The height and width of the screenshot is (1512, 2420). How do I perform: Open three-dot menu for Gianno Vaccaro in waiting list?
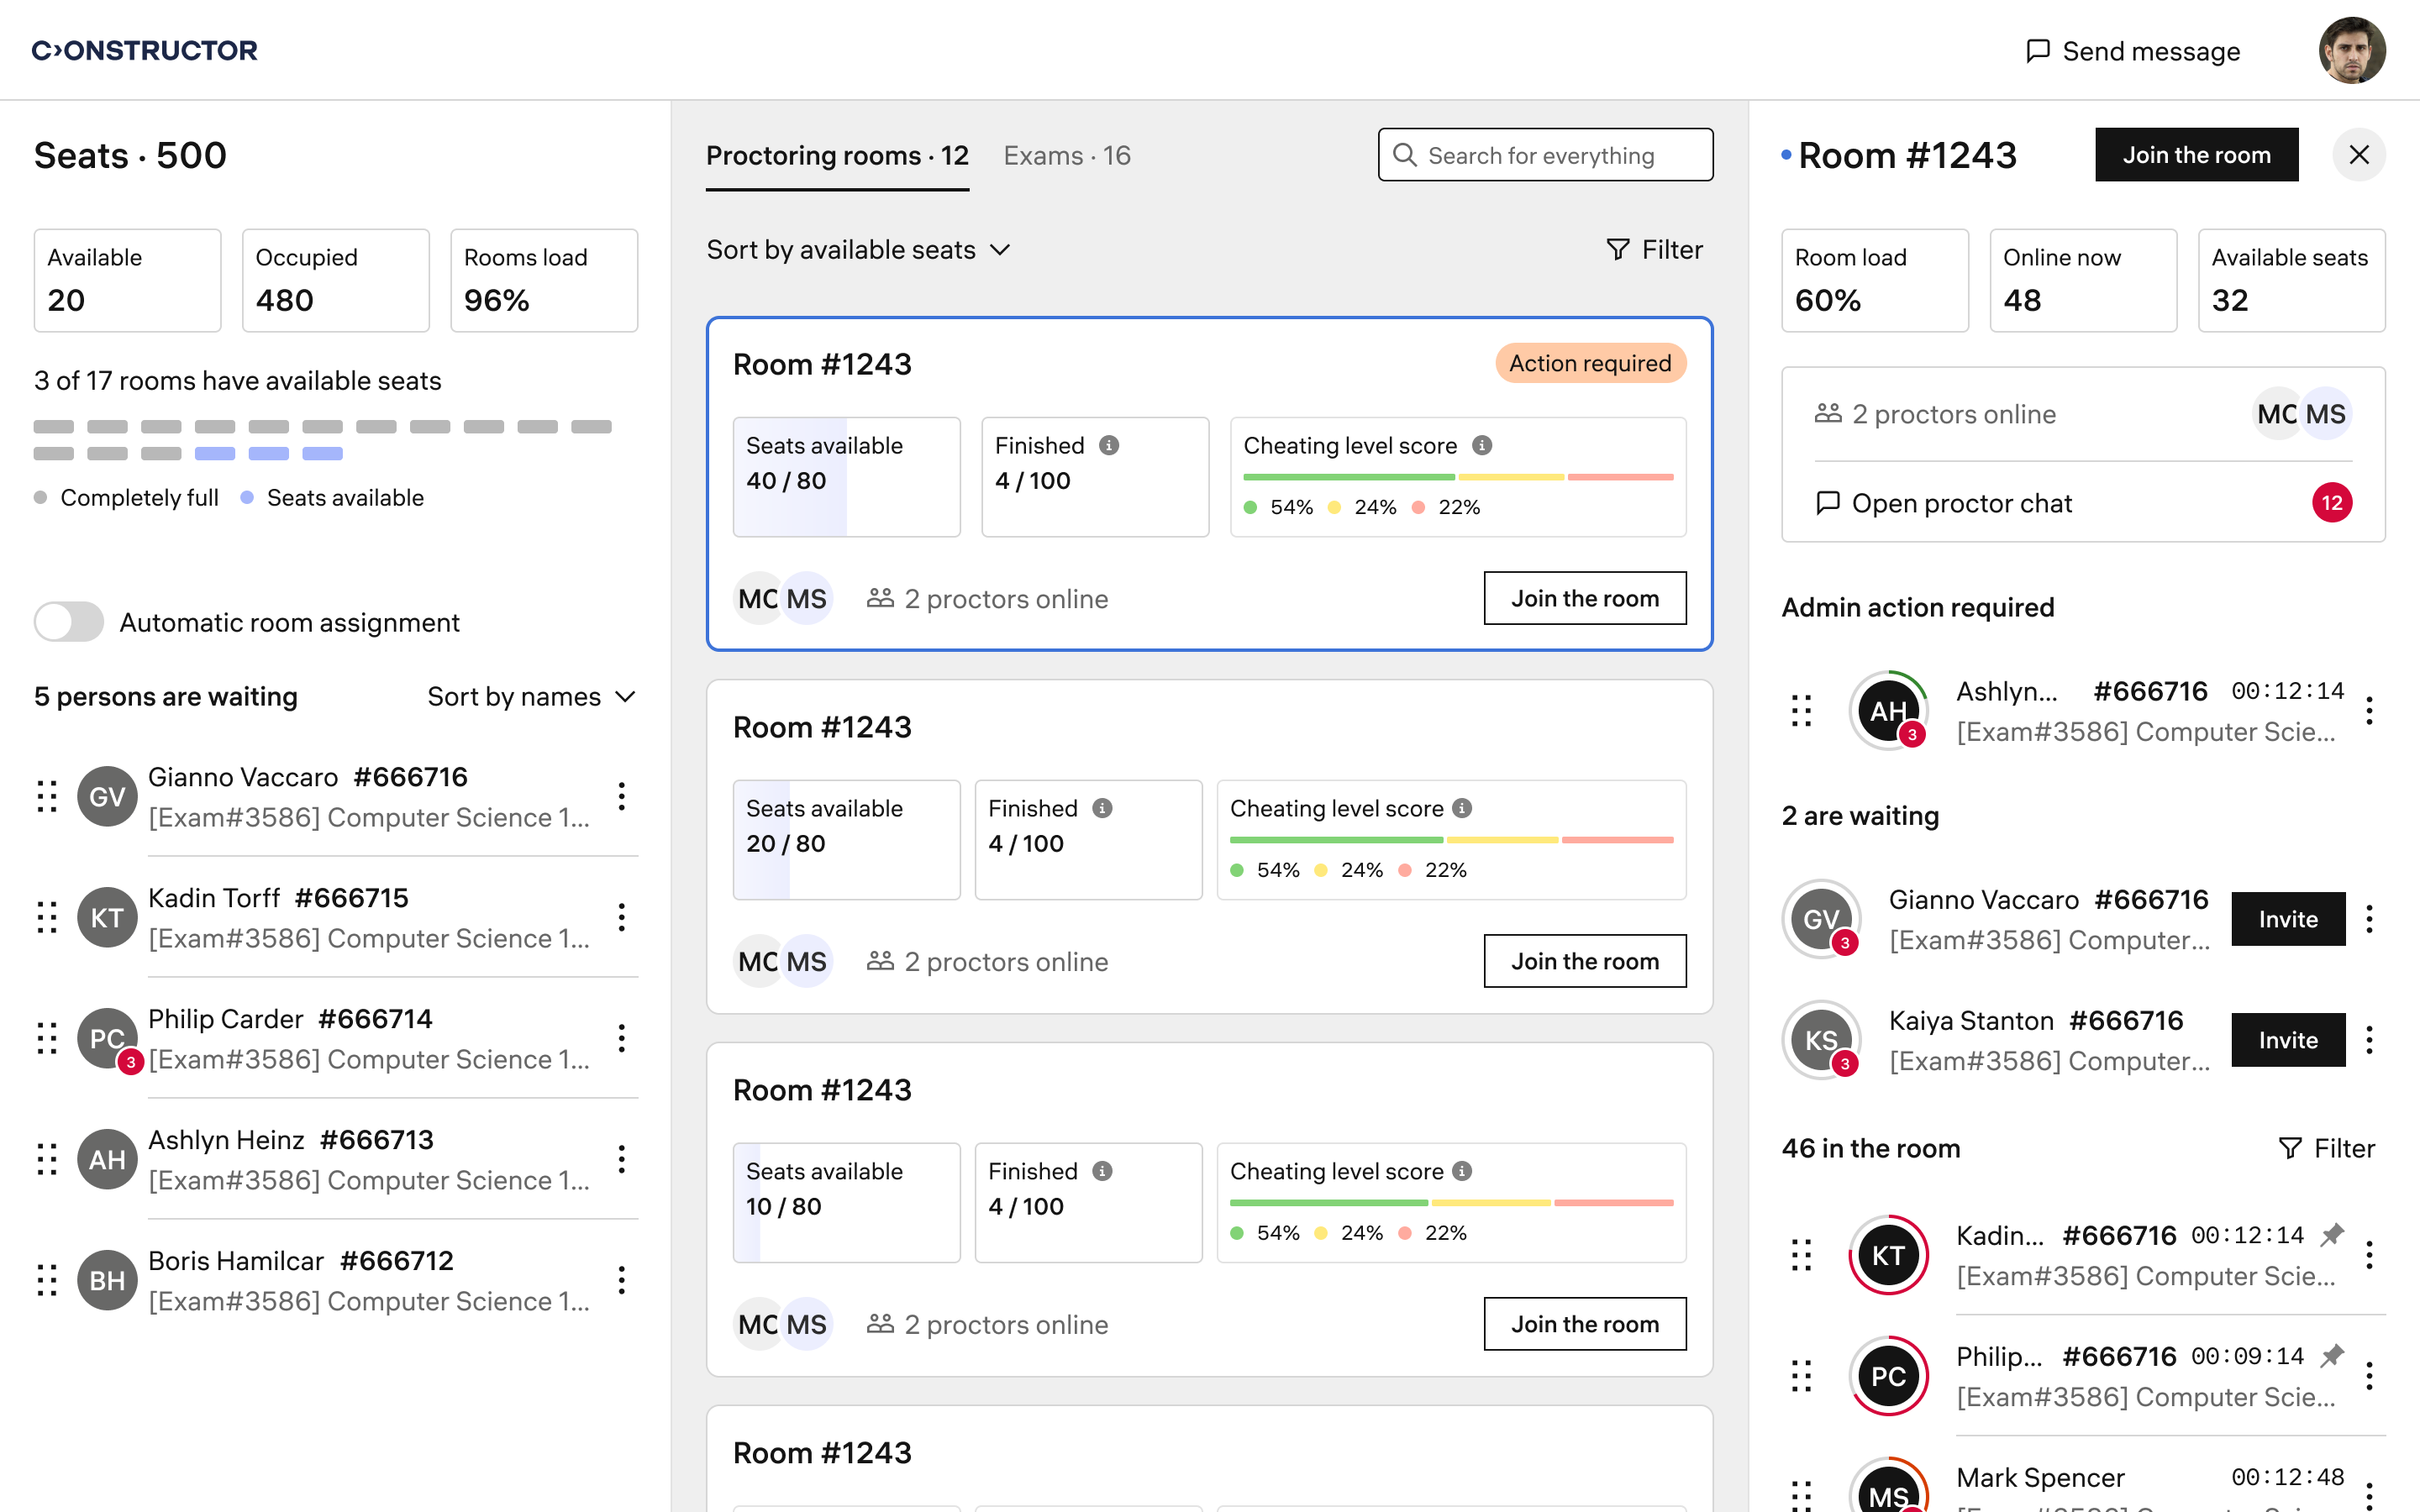click(x=621, y=797)
